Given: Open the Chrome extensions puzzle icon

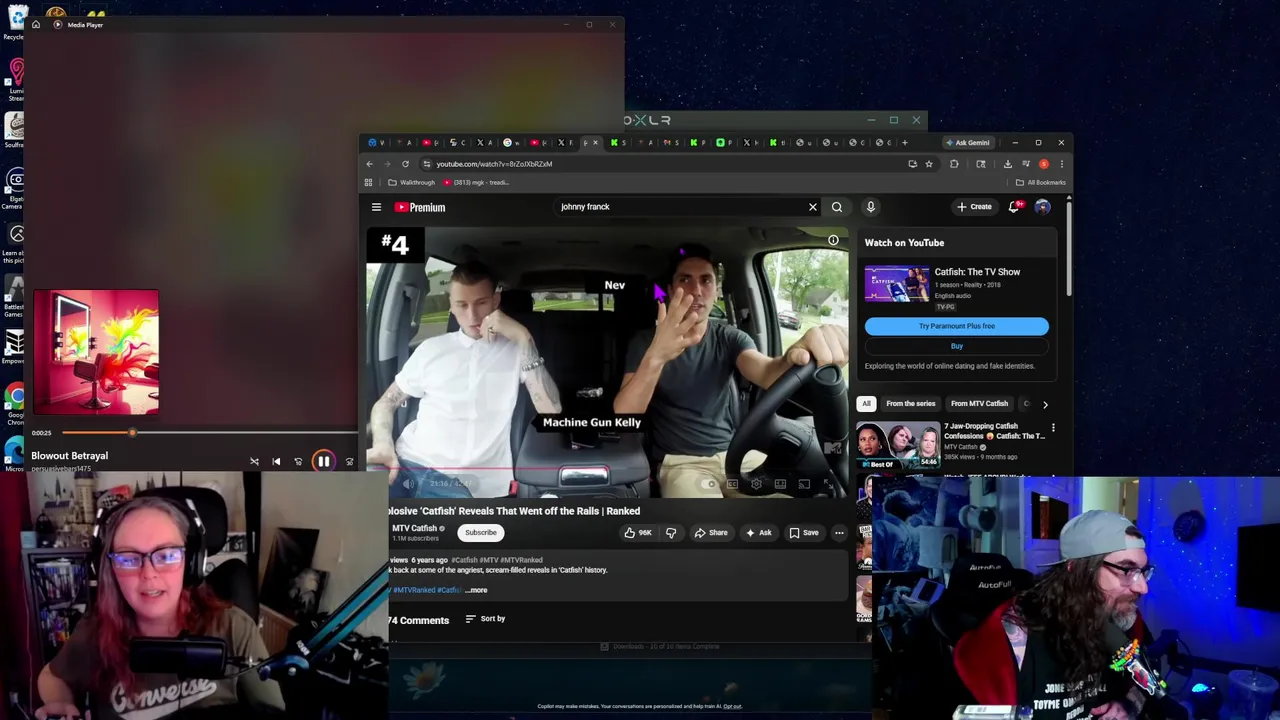Looking at the screenshot, I should 954,164.
